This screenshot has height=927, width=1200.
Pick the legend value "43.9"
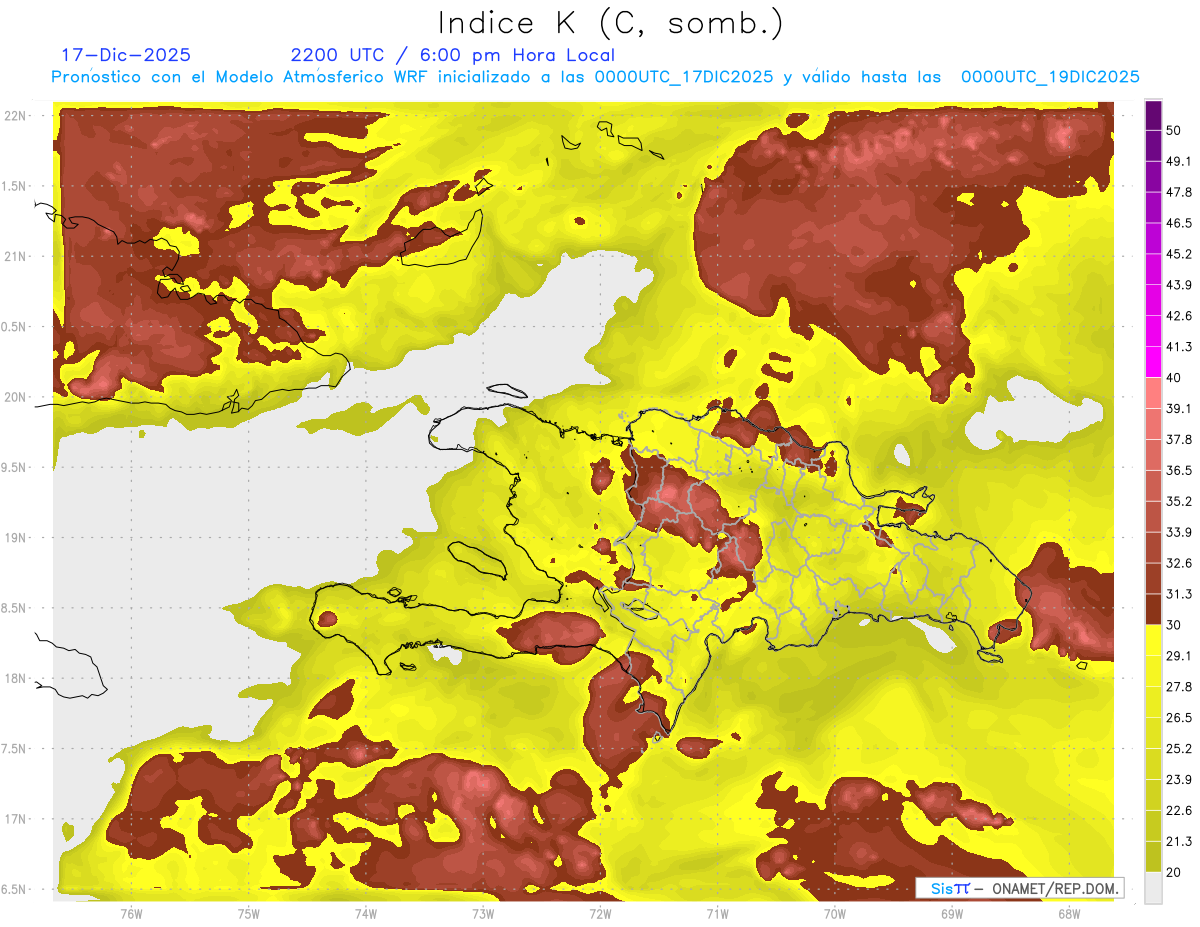1178,285
